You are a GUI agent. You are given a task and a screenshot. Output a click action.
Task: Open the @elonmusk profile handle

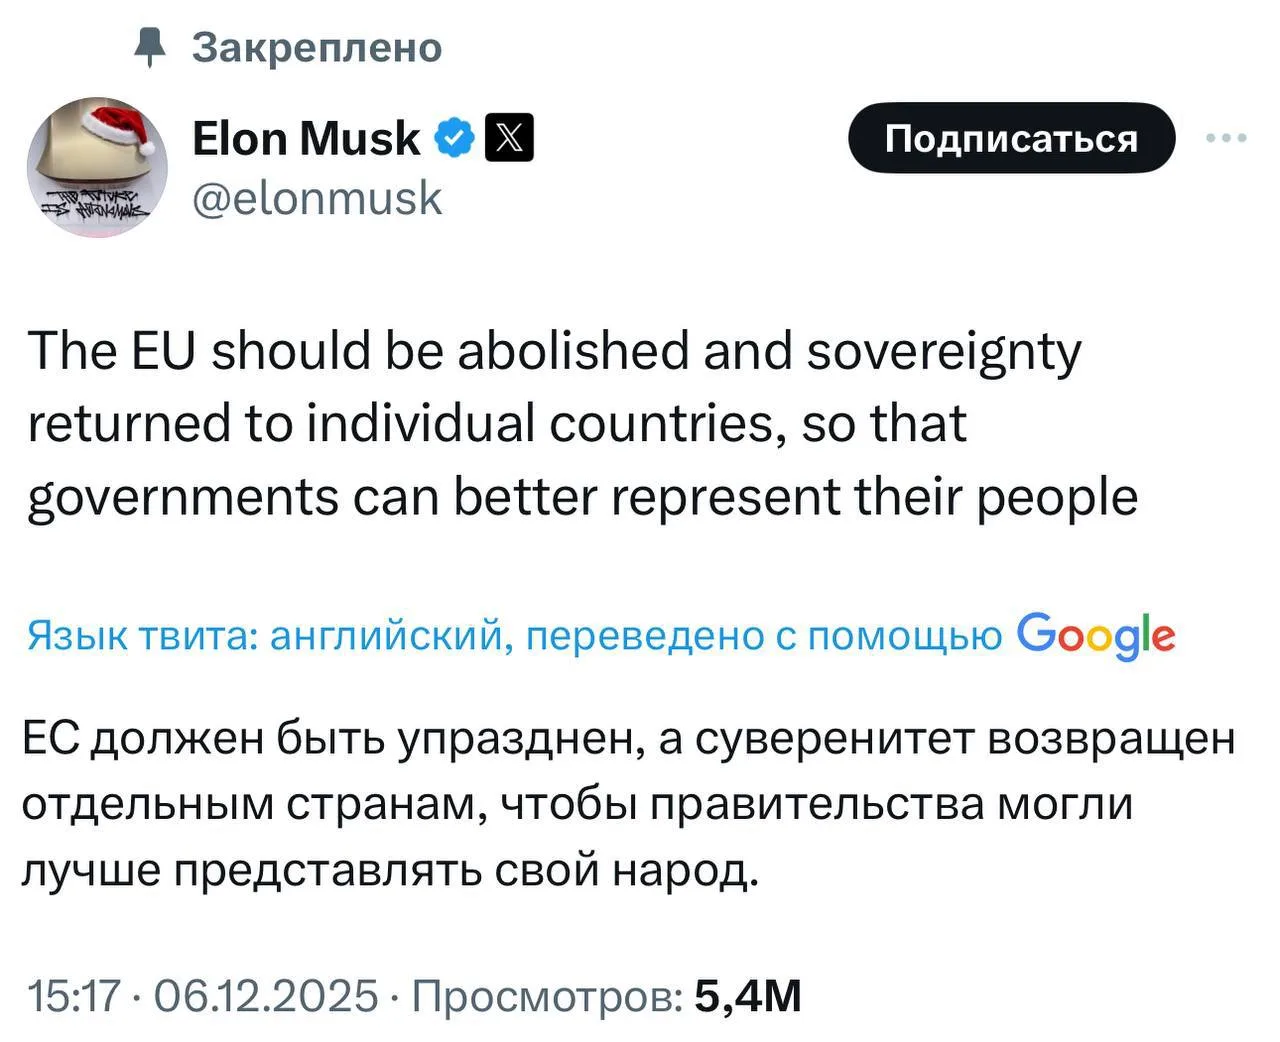316,198
